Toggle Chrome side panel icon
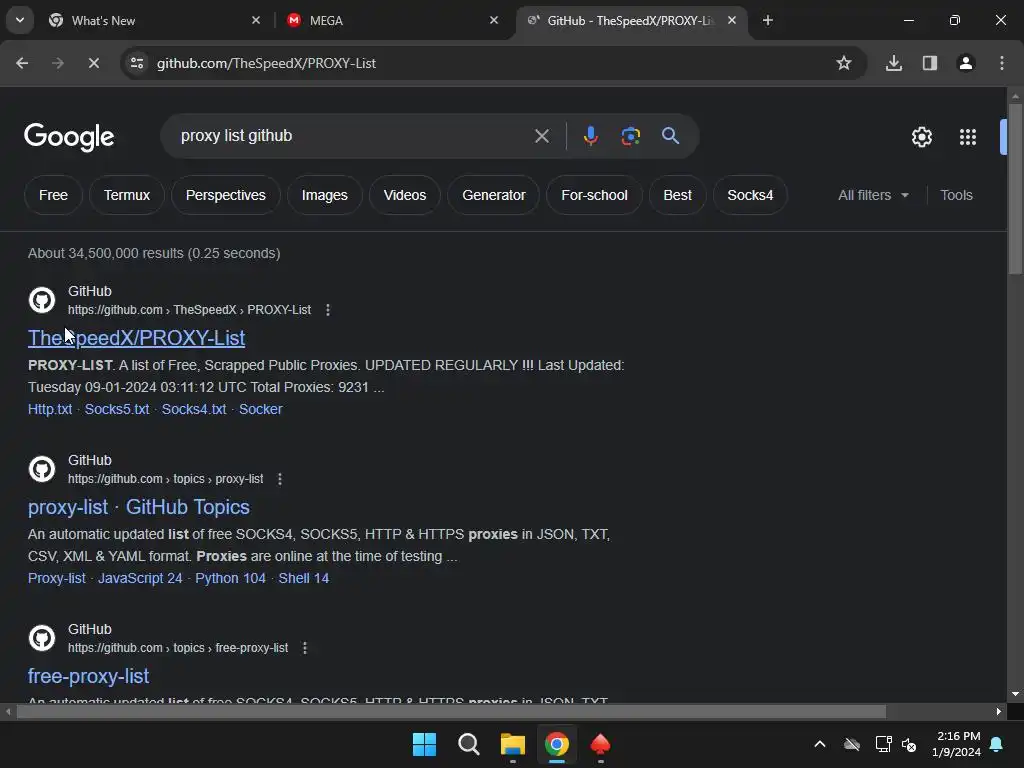This screenshot has height=768, width=1024. pyautogui.click(x=930, y=63)
